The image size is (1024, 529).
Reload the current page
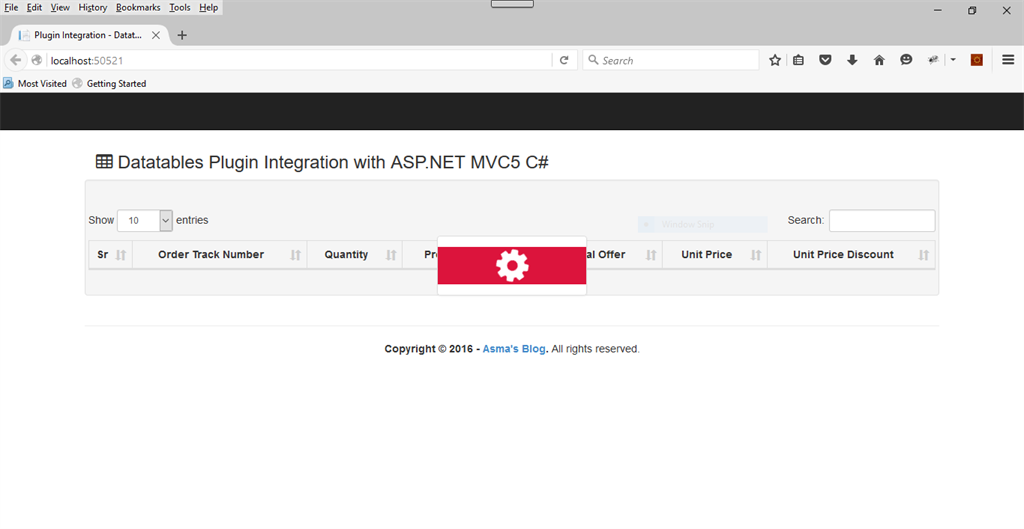[564, 60]
